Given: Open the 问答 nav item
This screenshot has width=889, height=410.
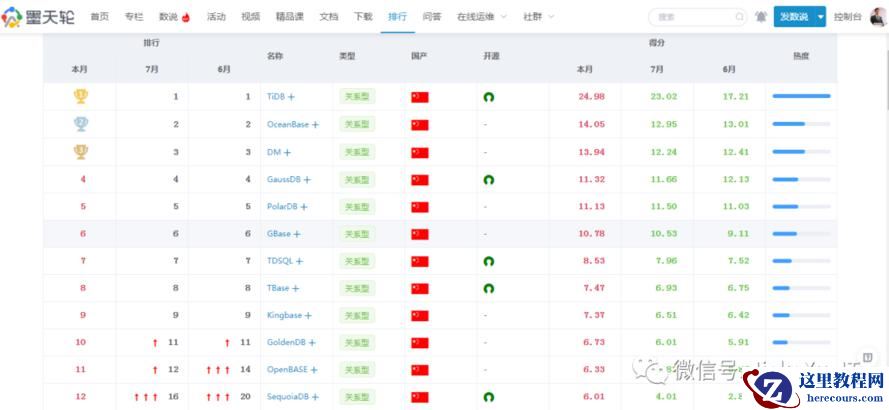Looking at the screenshot, I should [x=432, y=17].
